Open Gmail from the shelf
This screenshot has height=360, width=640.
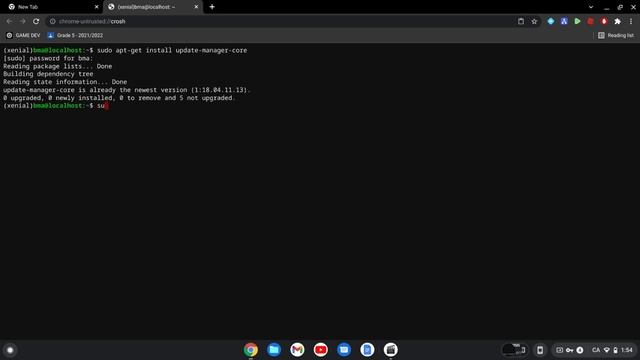[x=297, y=350]
